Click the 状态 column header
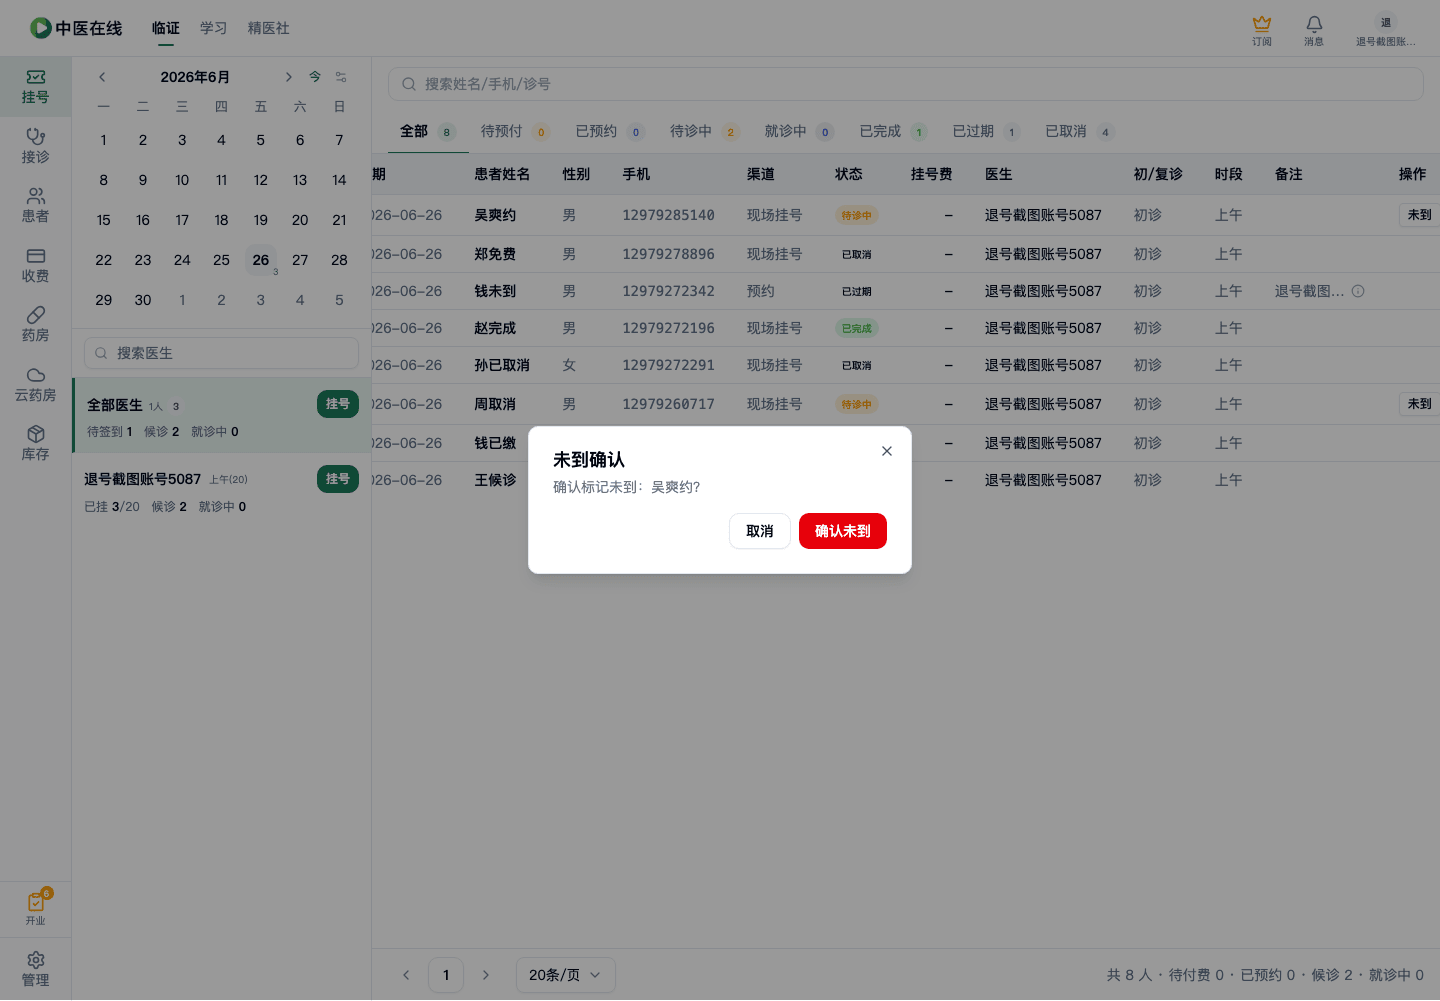Image resolution: width=1440 pixels, height=1001 pixels. pyautogui.click(x=849, y=174)
